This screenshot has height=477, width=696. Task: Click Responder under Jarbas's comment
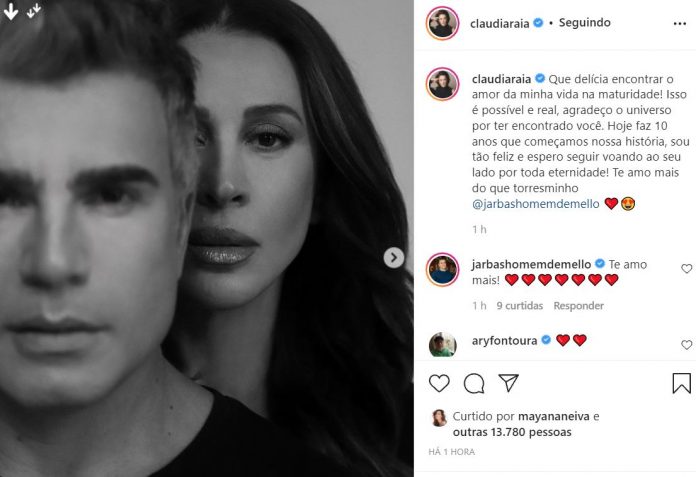pos(578,306)
